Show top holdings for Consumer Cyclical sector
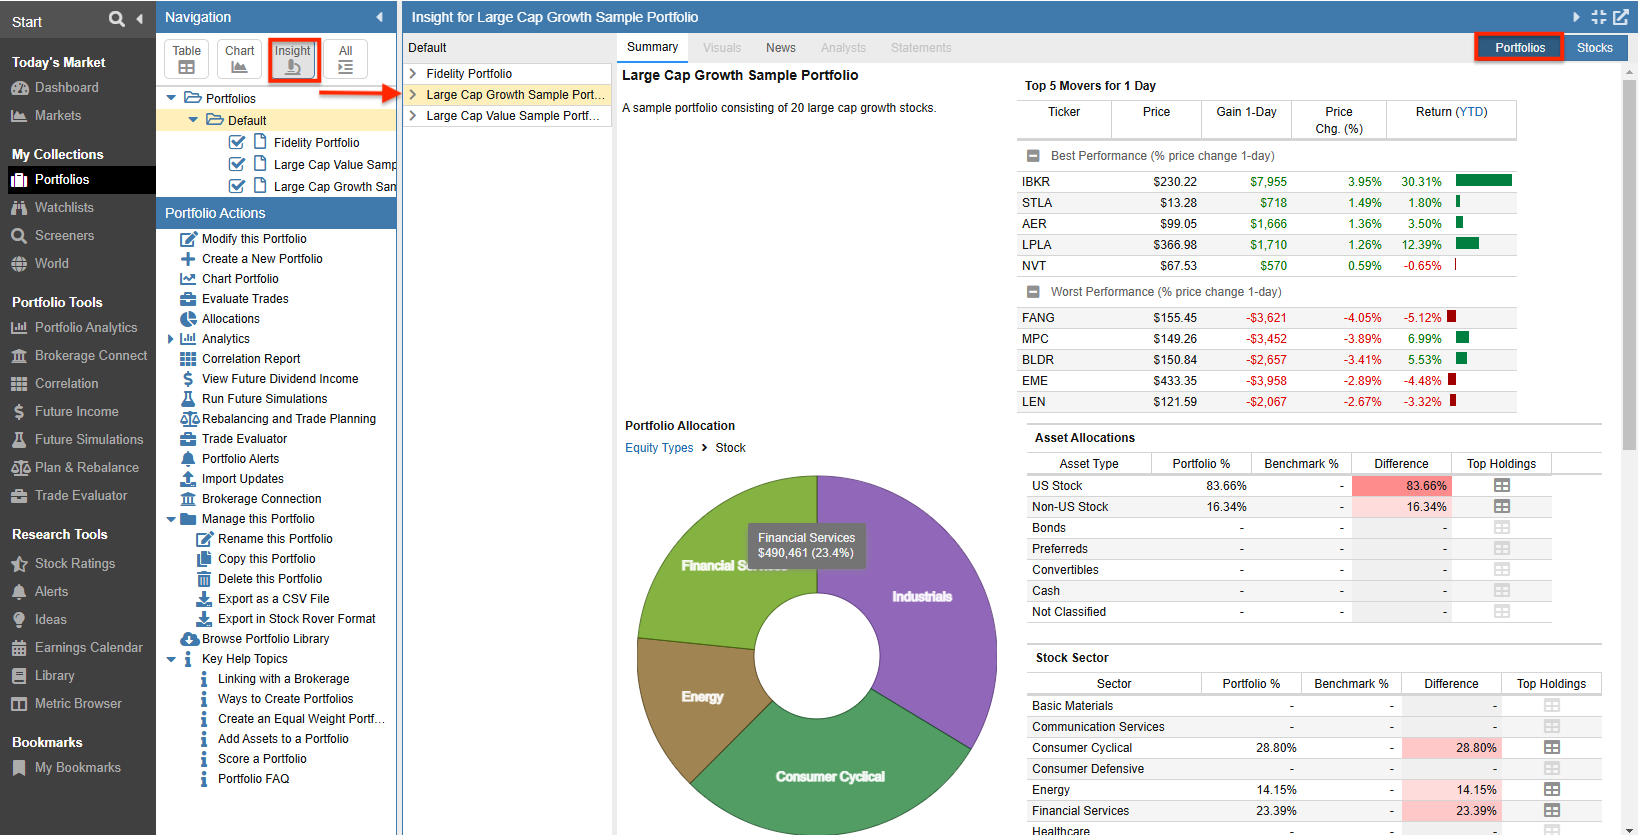 [x=1551, y=748]
